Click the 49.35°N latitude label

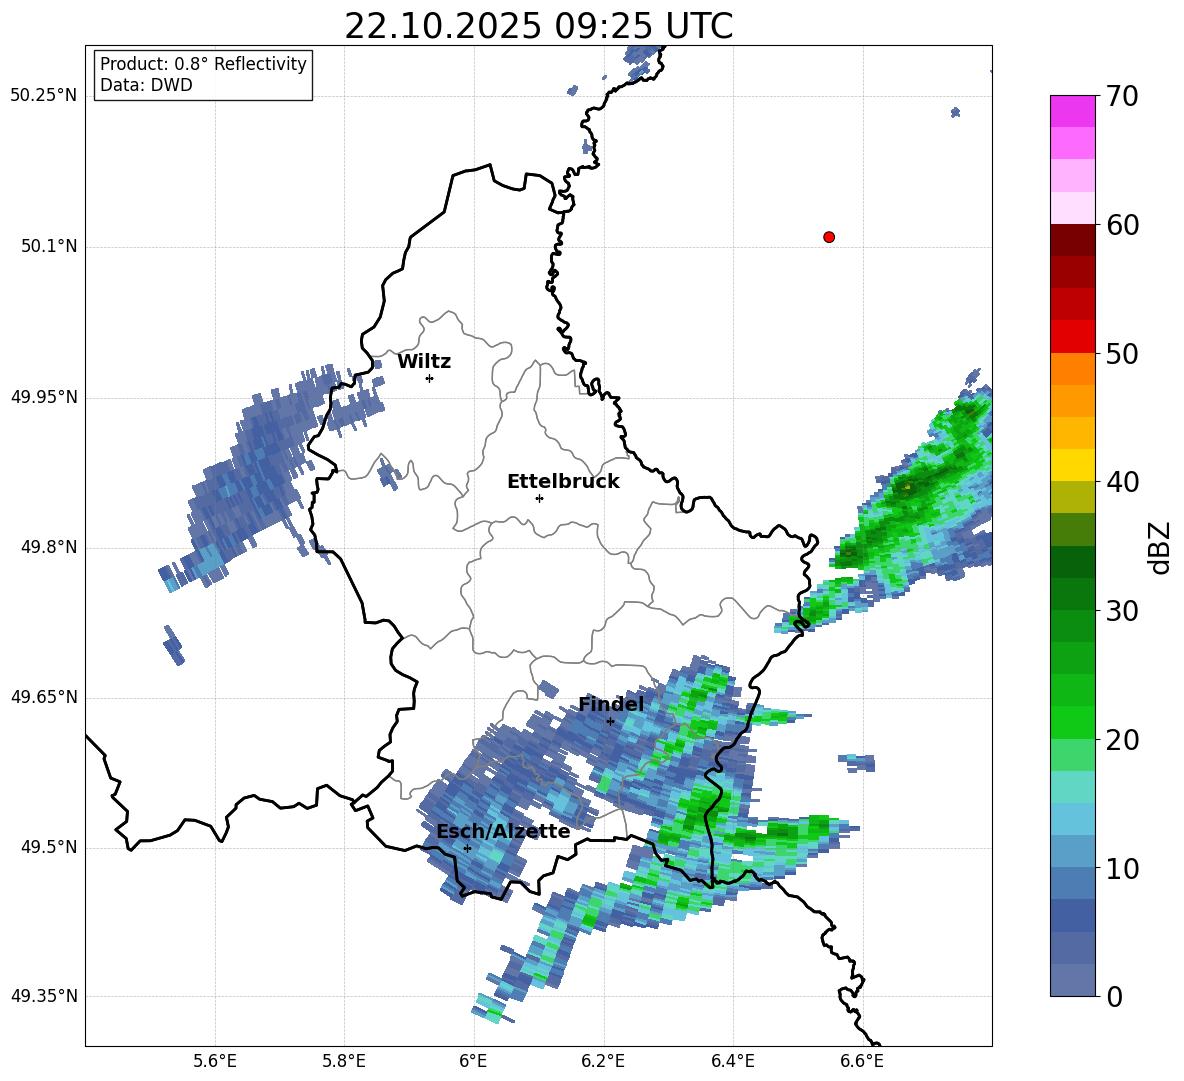(x=44, y=996)
